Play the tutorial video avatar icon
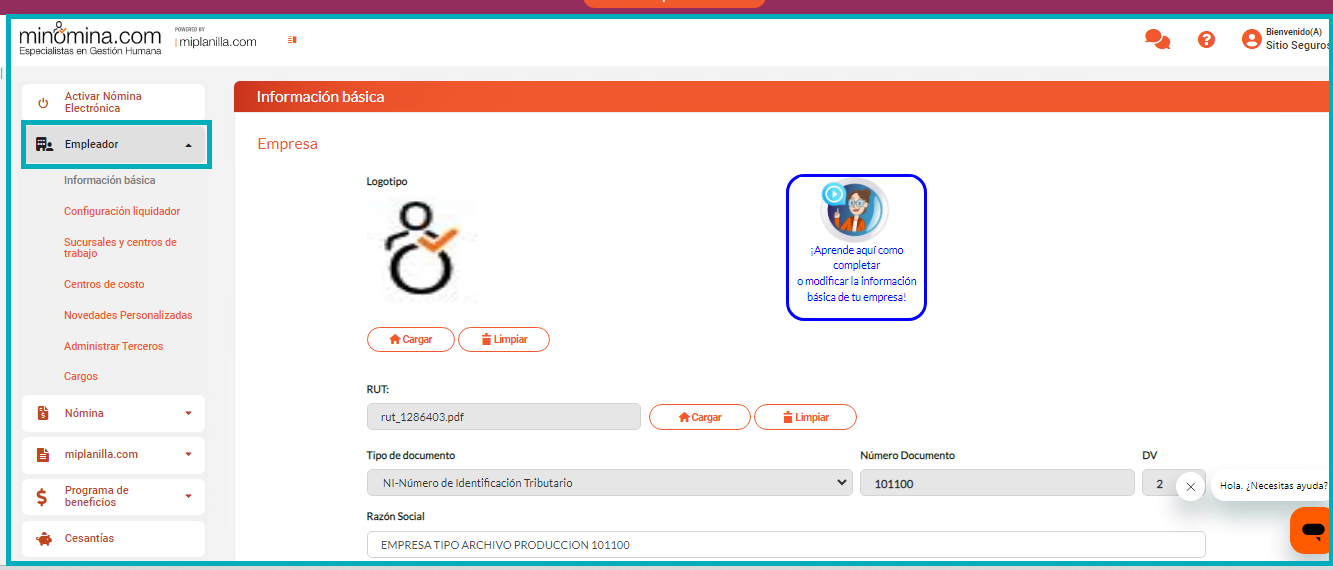The image size is (1333, 570). 853,209
